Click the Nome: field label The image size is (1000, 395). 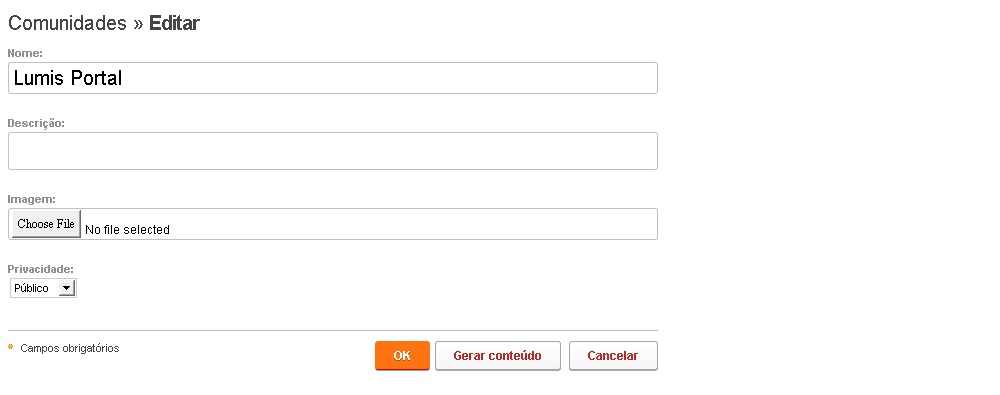pyautogui.click(x=25, y=53)
